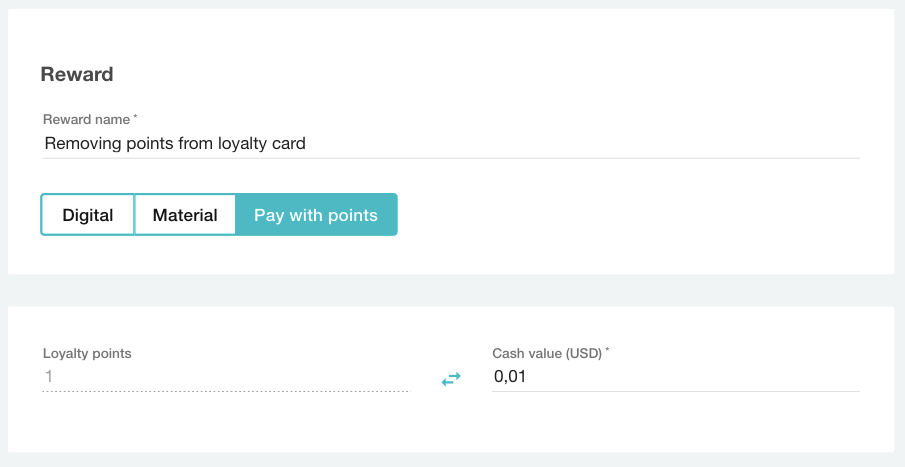Switch to the Material reward type
Viewport: 905px width, 467px height.
point(185,215)
